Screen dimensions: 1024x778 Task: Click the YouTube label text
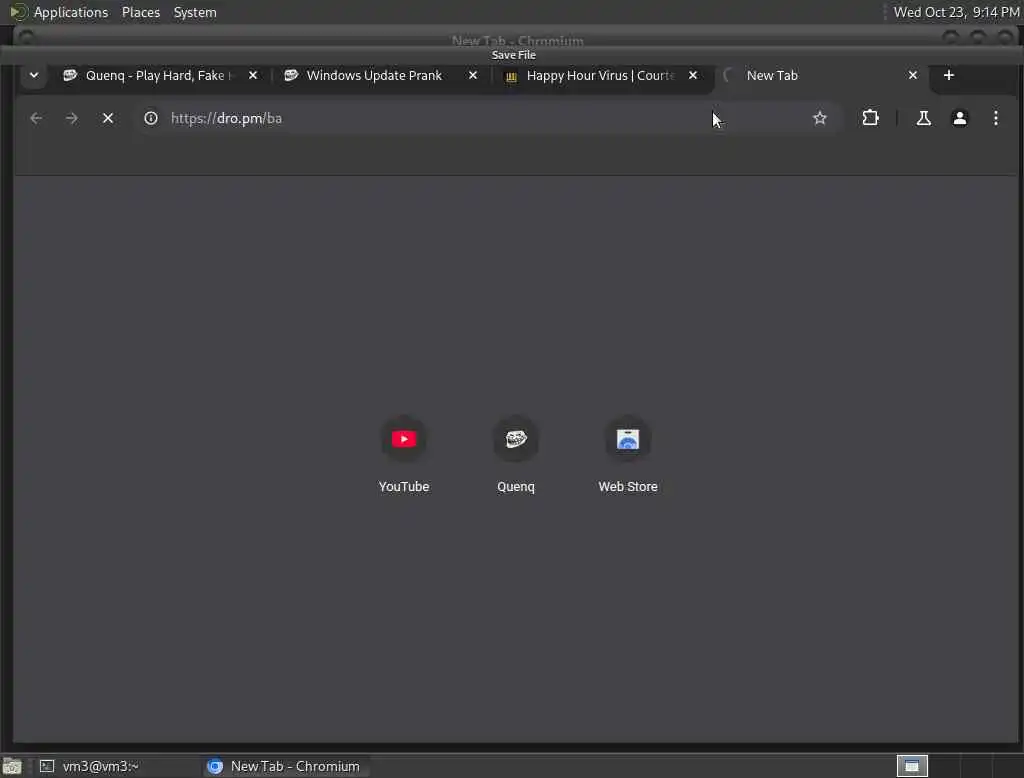pyautogui.click(x=404, y=487)
